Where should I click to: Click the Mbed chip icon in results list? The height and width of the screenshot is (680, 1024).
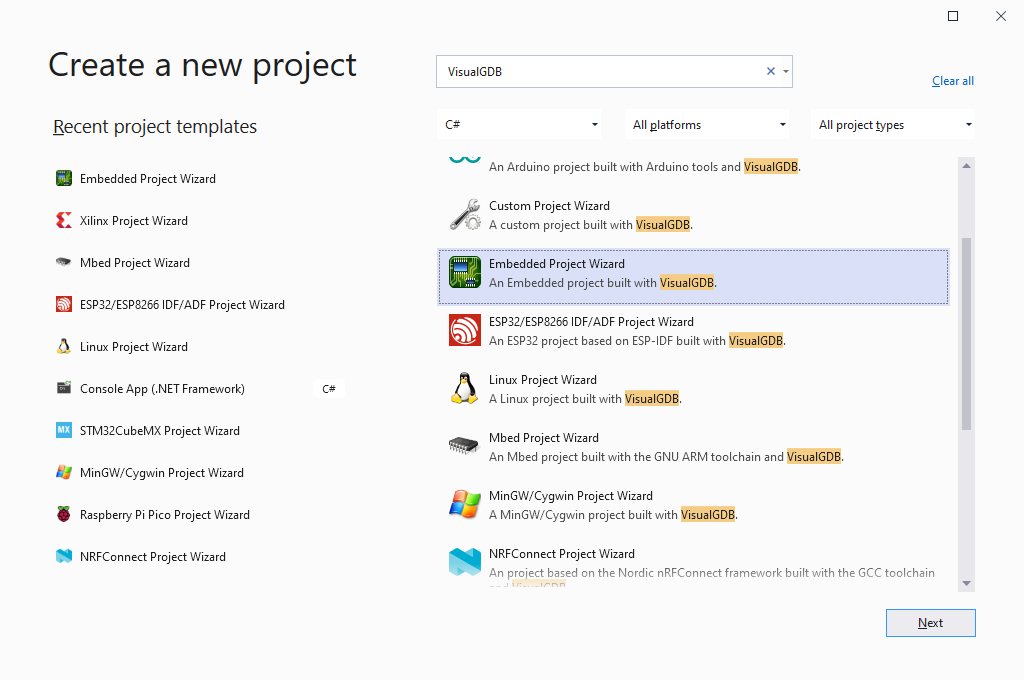point(464,446)
